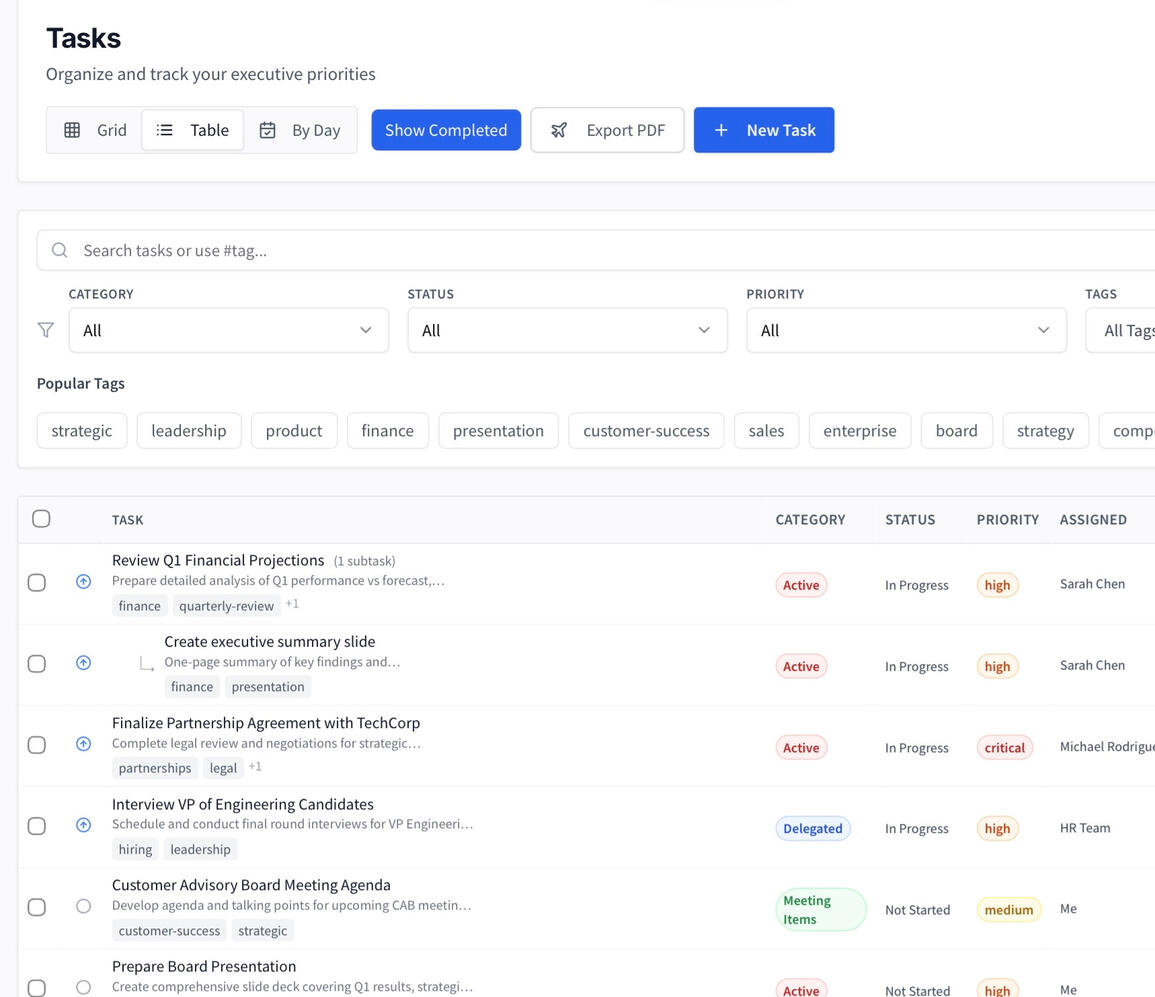
Task: Open the Priority filter dropdown
Action: [906, 330]
